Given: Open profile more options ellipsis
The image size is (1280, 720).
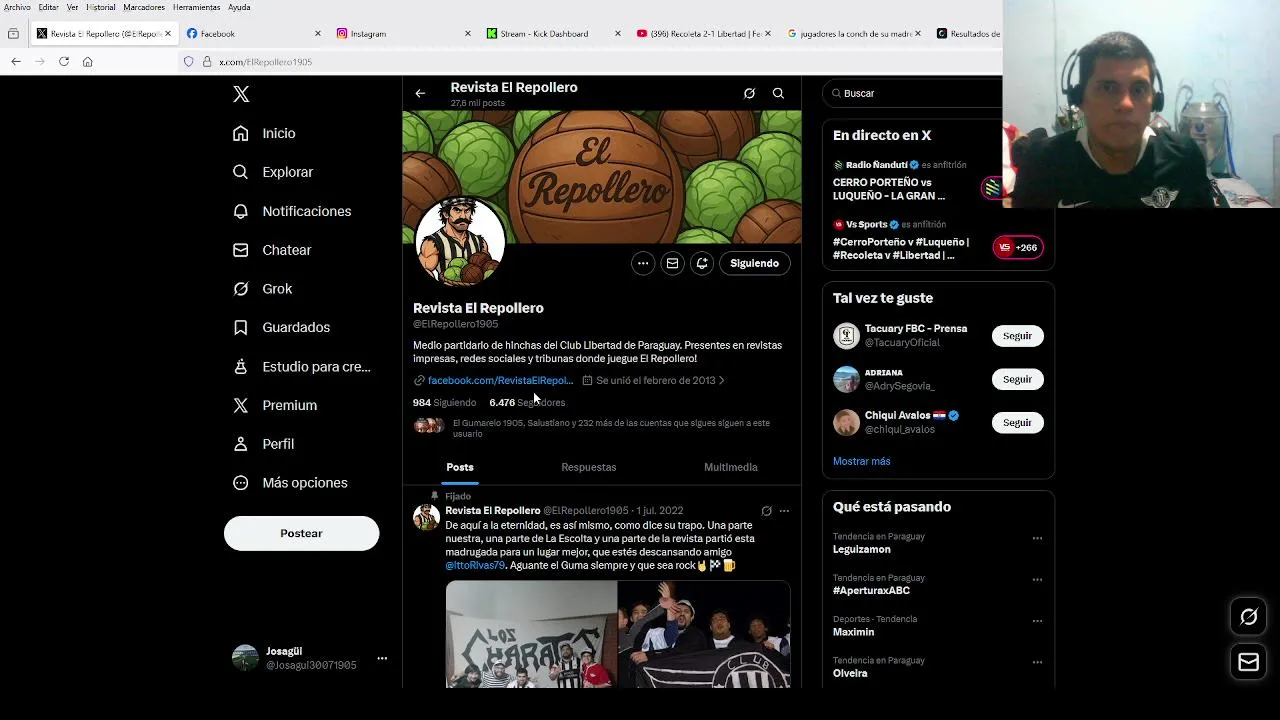Looking at the screenshot, I should coord(643,263).
